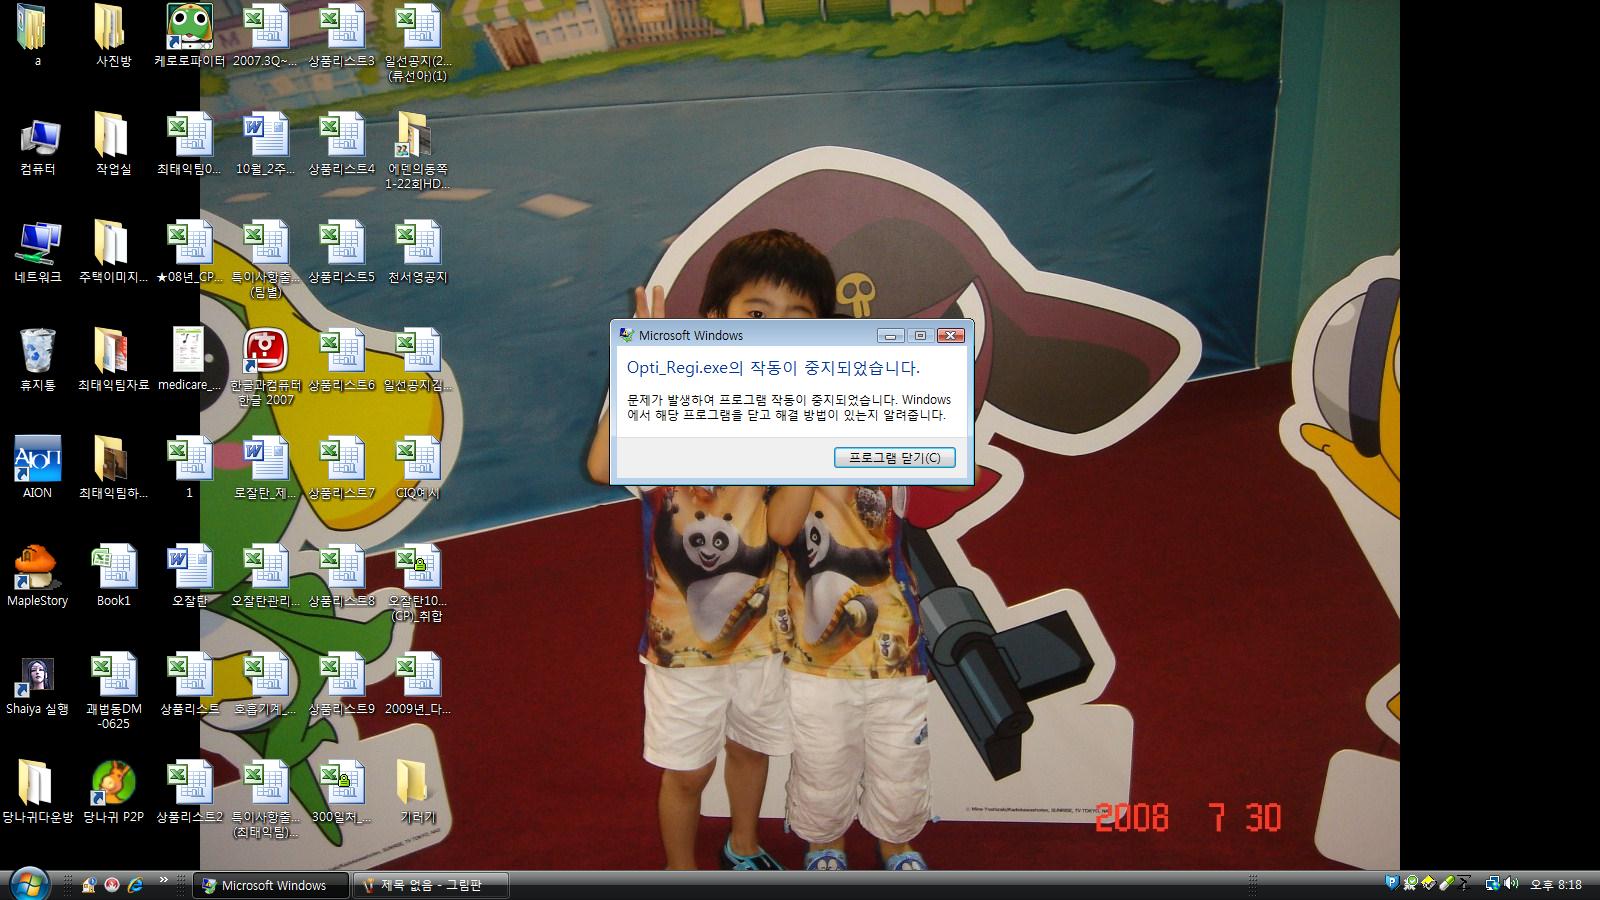This screenshot has width=1600, height=900.
Task: Select the 최태익팀자료 folder icon
Action: pos(113,361)
